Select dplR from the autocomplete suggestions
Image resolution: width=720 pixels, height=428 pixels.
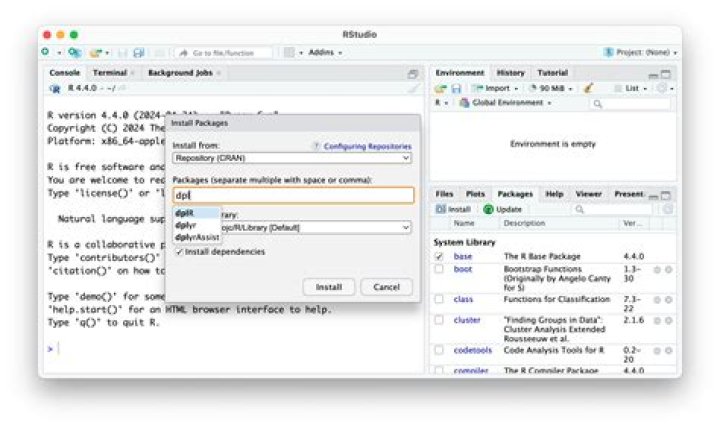197,213
